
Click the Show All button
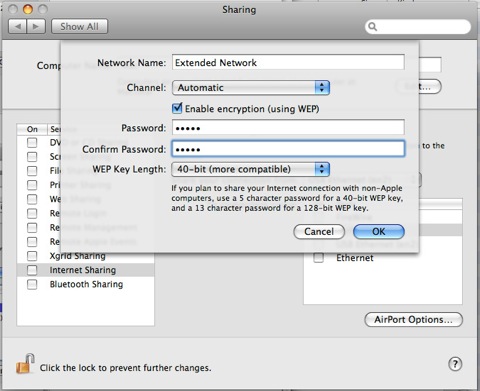pos(79,26)
